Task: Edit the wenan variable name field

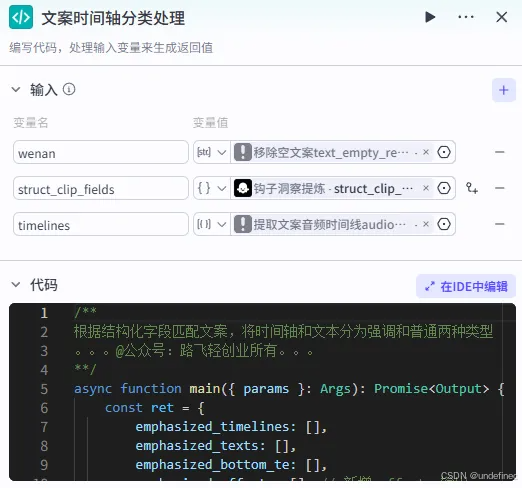Action: point(101,152)
